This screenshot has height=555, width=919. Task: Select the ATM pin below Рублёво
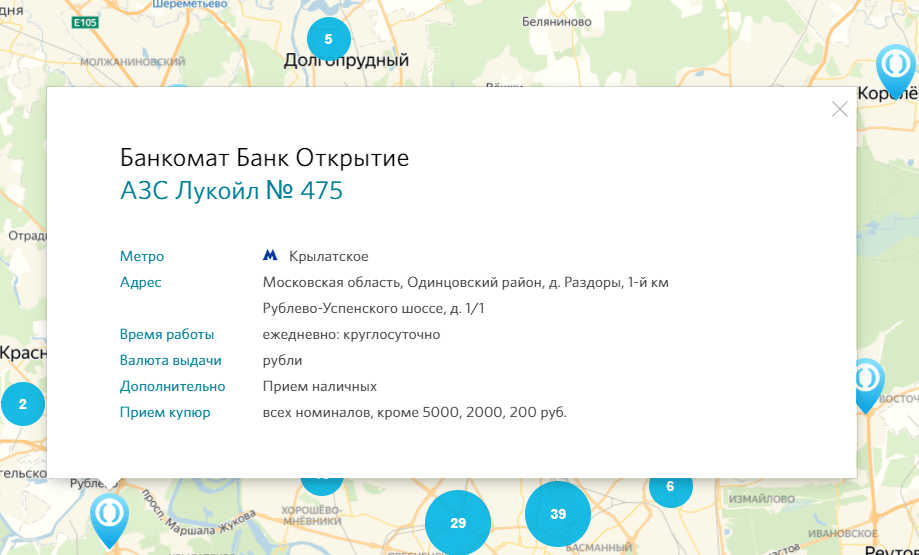pos(110,519)
